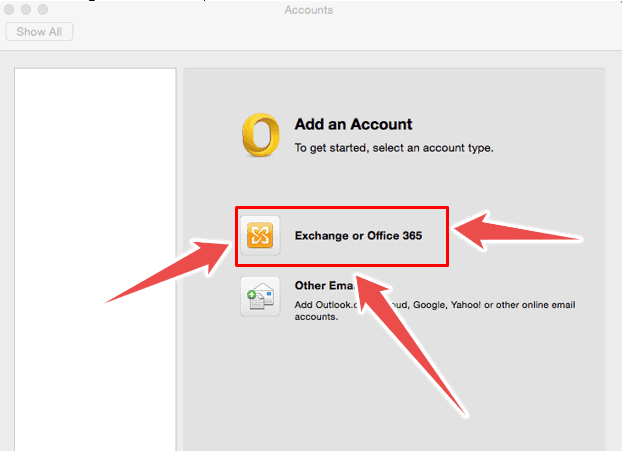Screen dimensions: 623x451
Task: Click empty gray area below Other Email
Action: [x=400, y=390]
